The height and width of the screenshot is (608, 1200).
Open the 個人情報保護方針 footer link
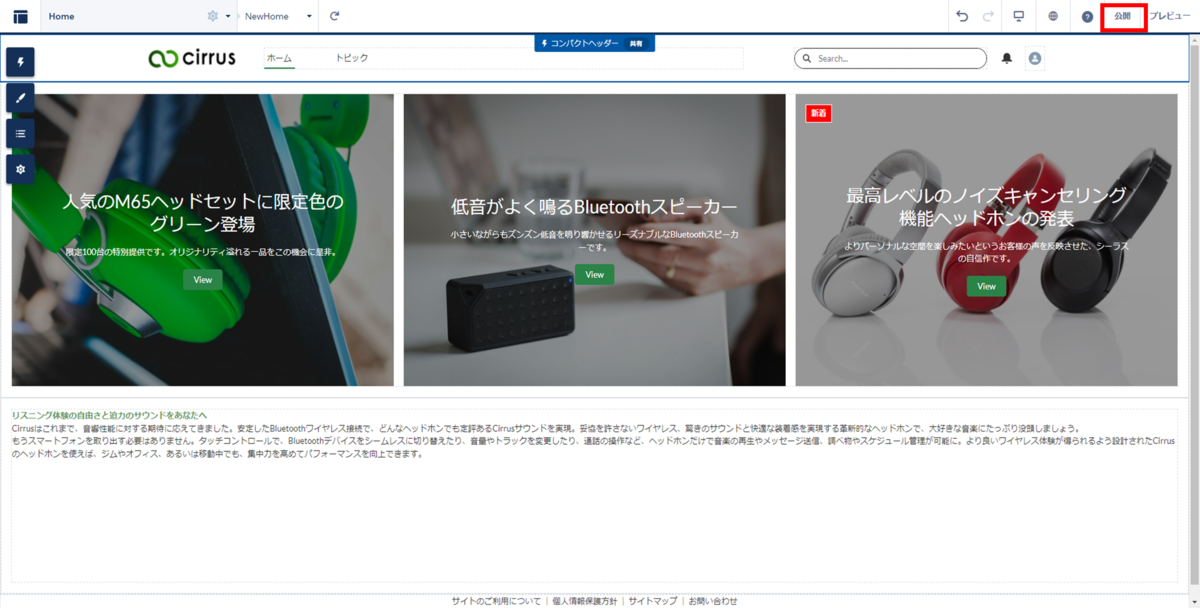pos(584,601)
